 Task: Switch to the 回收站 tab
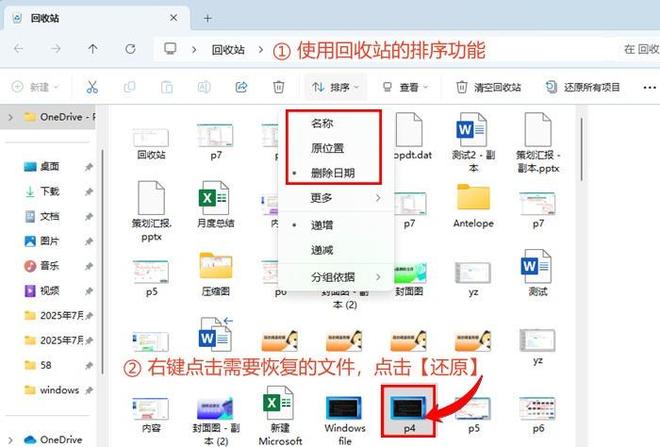[x=95, y=18]
